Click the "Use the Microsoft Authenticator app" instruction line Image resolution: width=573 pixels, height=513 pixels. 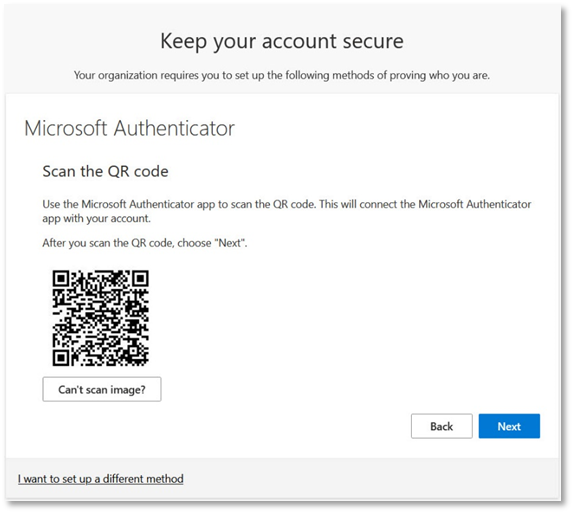[x=287, y=204]
